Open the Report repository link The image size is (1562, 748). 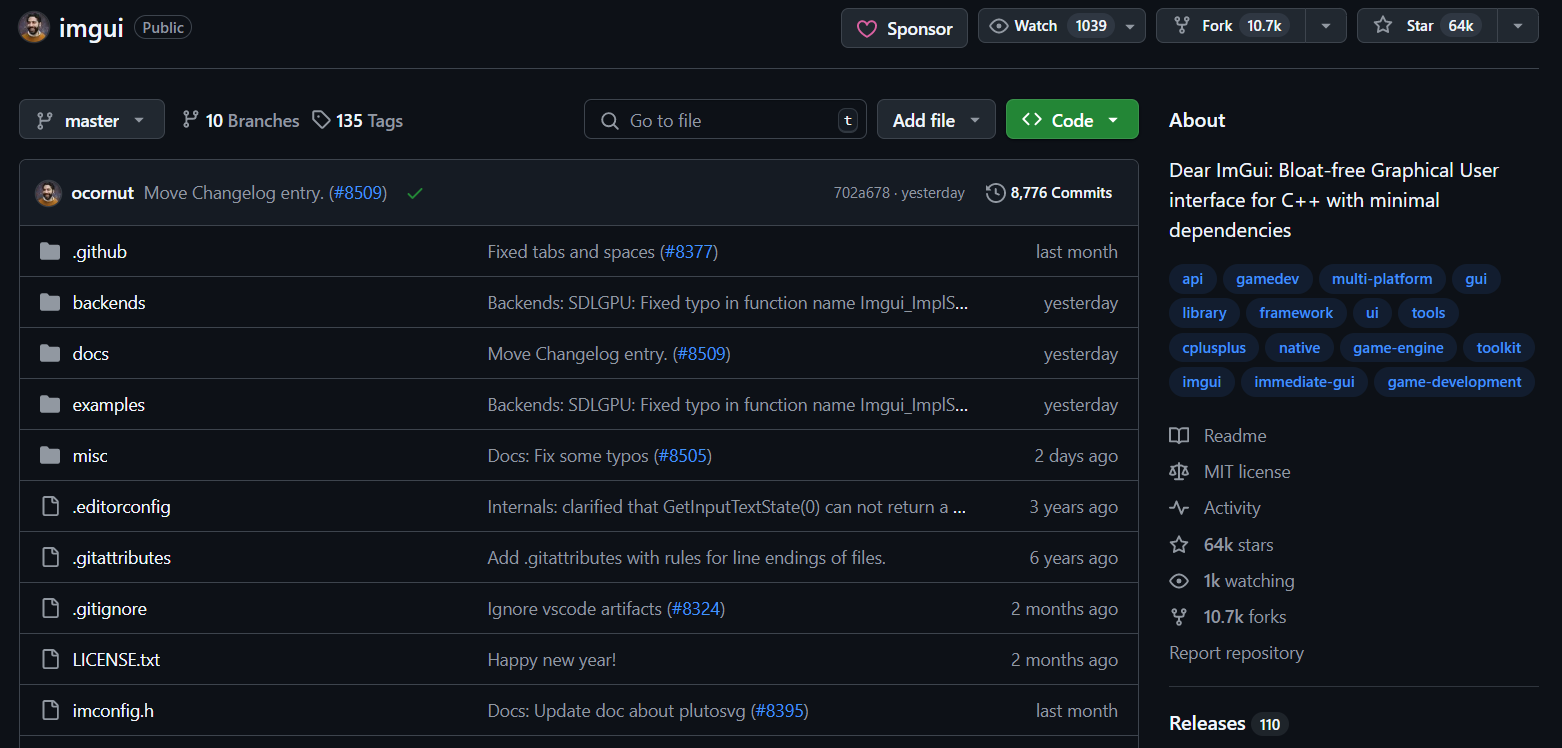point(1236,653)
